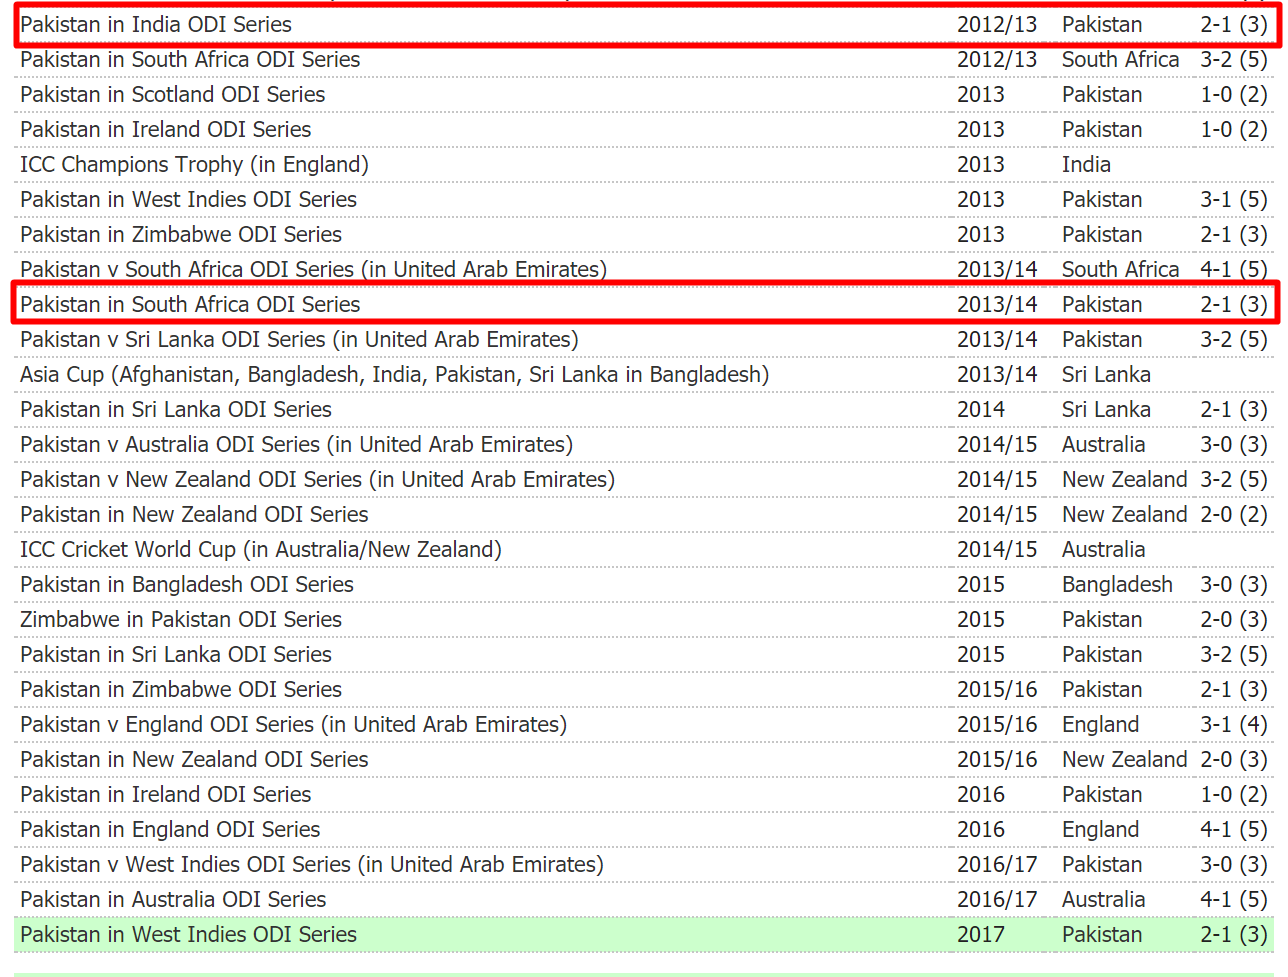This screenshot has width=1288, height=977.
Task: Click winner England in Pakistan v England row
Action: click(1100, 724)
